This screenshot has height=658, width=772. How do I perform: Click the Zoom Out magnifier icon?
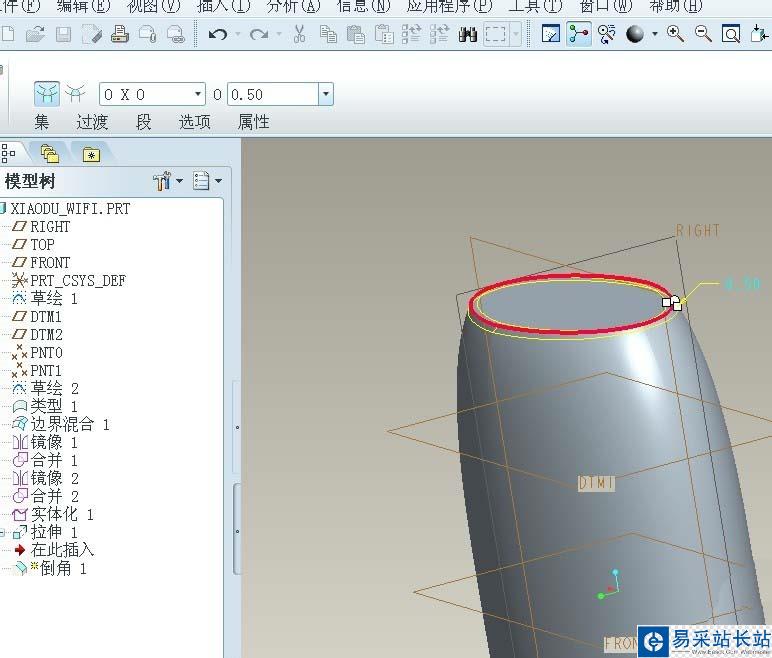tap(703, 34)
